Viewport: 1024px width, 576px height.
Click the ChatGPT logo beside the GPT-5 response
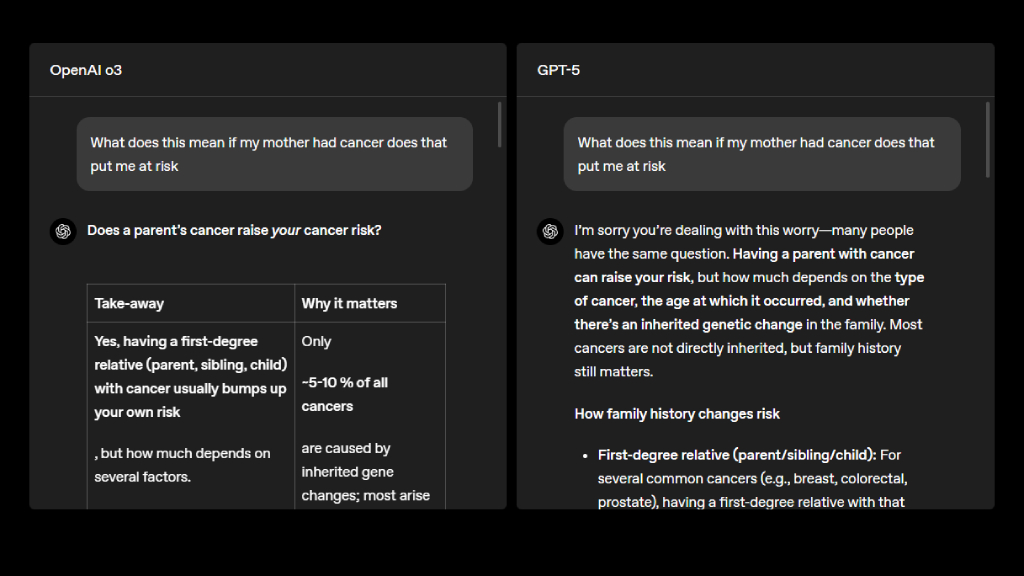coord(549,231)
